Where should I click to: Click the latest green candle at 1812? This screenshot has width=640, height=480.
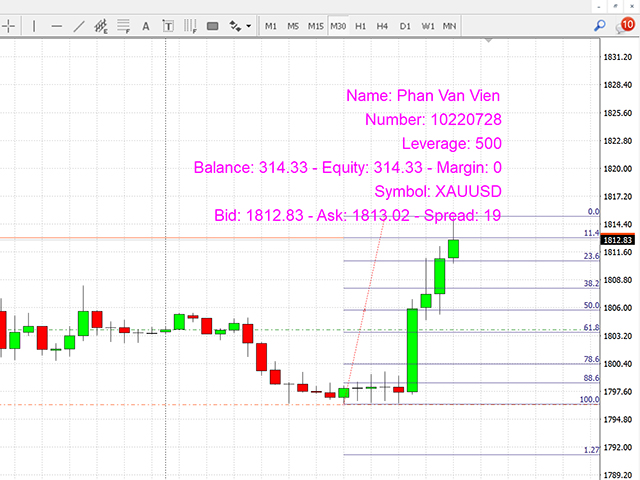[453, 249]
